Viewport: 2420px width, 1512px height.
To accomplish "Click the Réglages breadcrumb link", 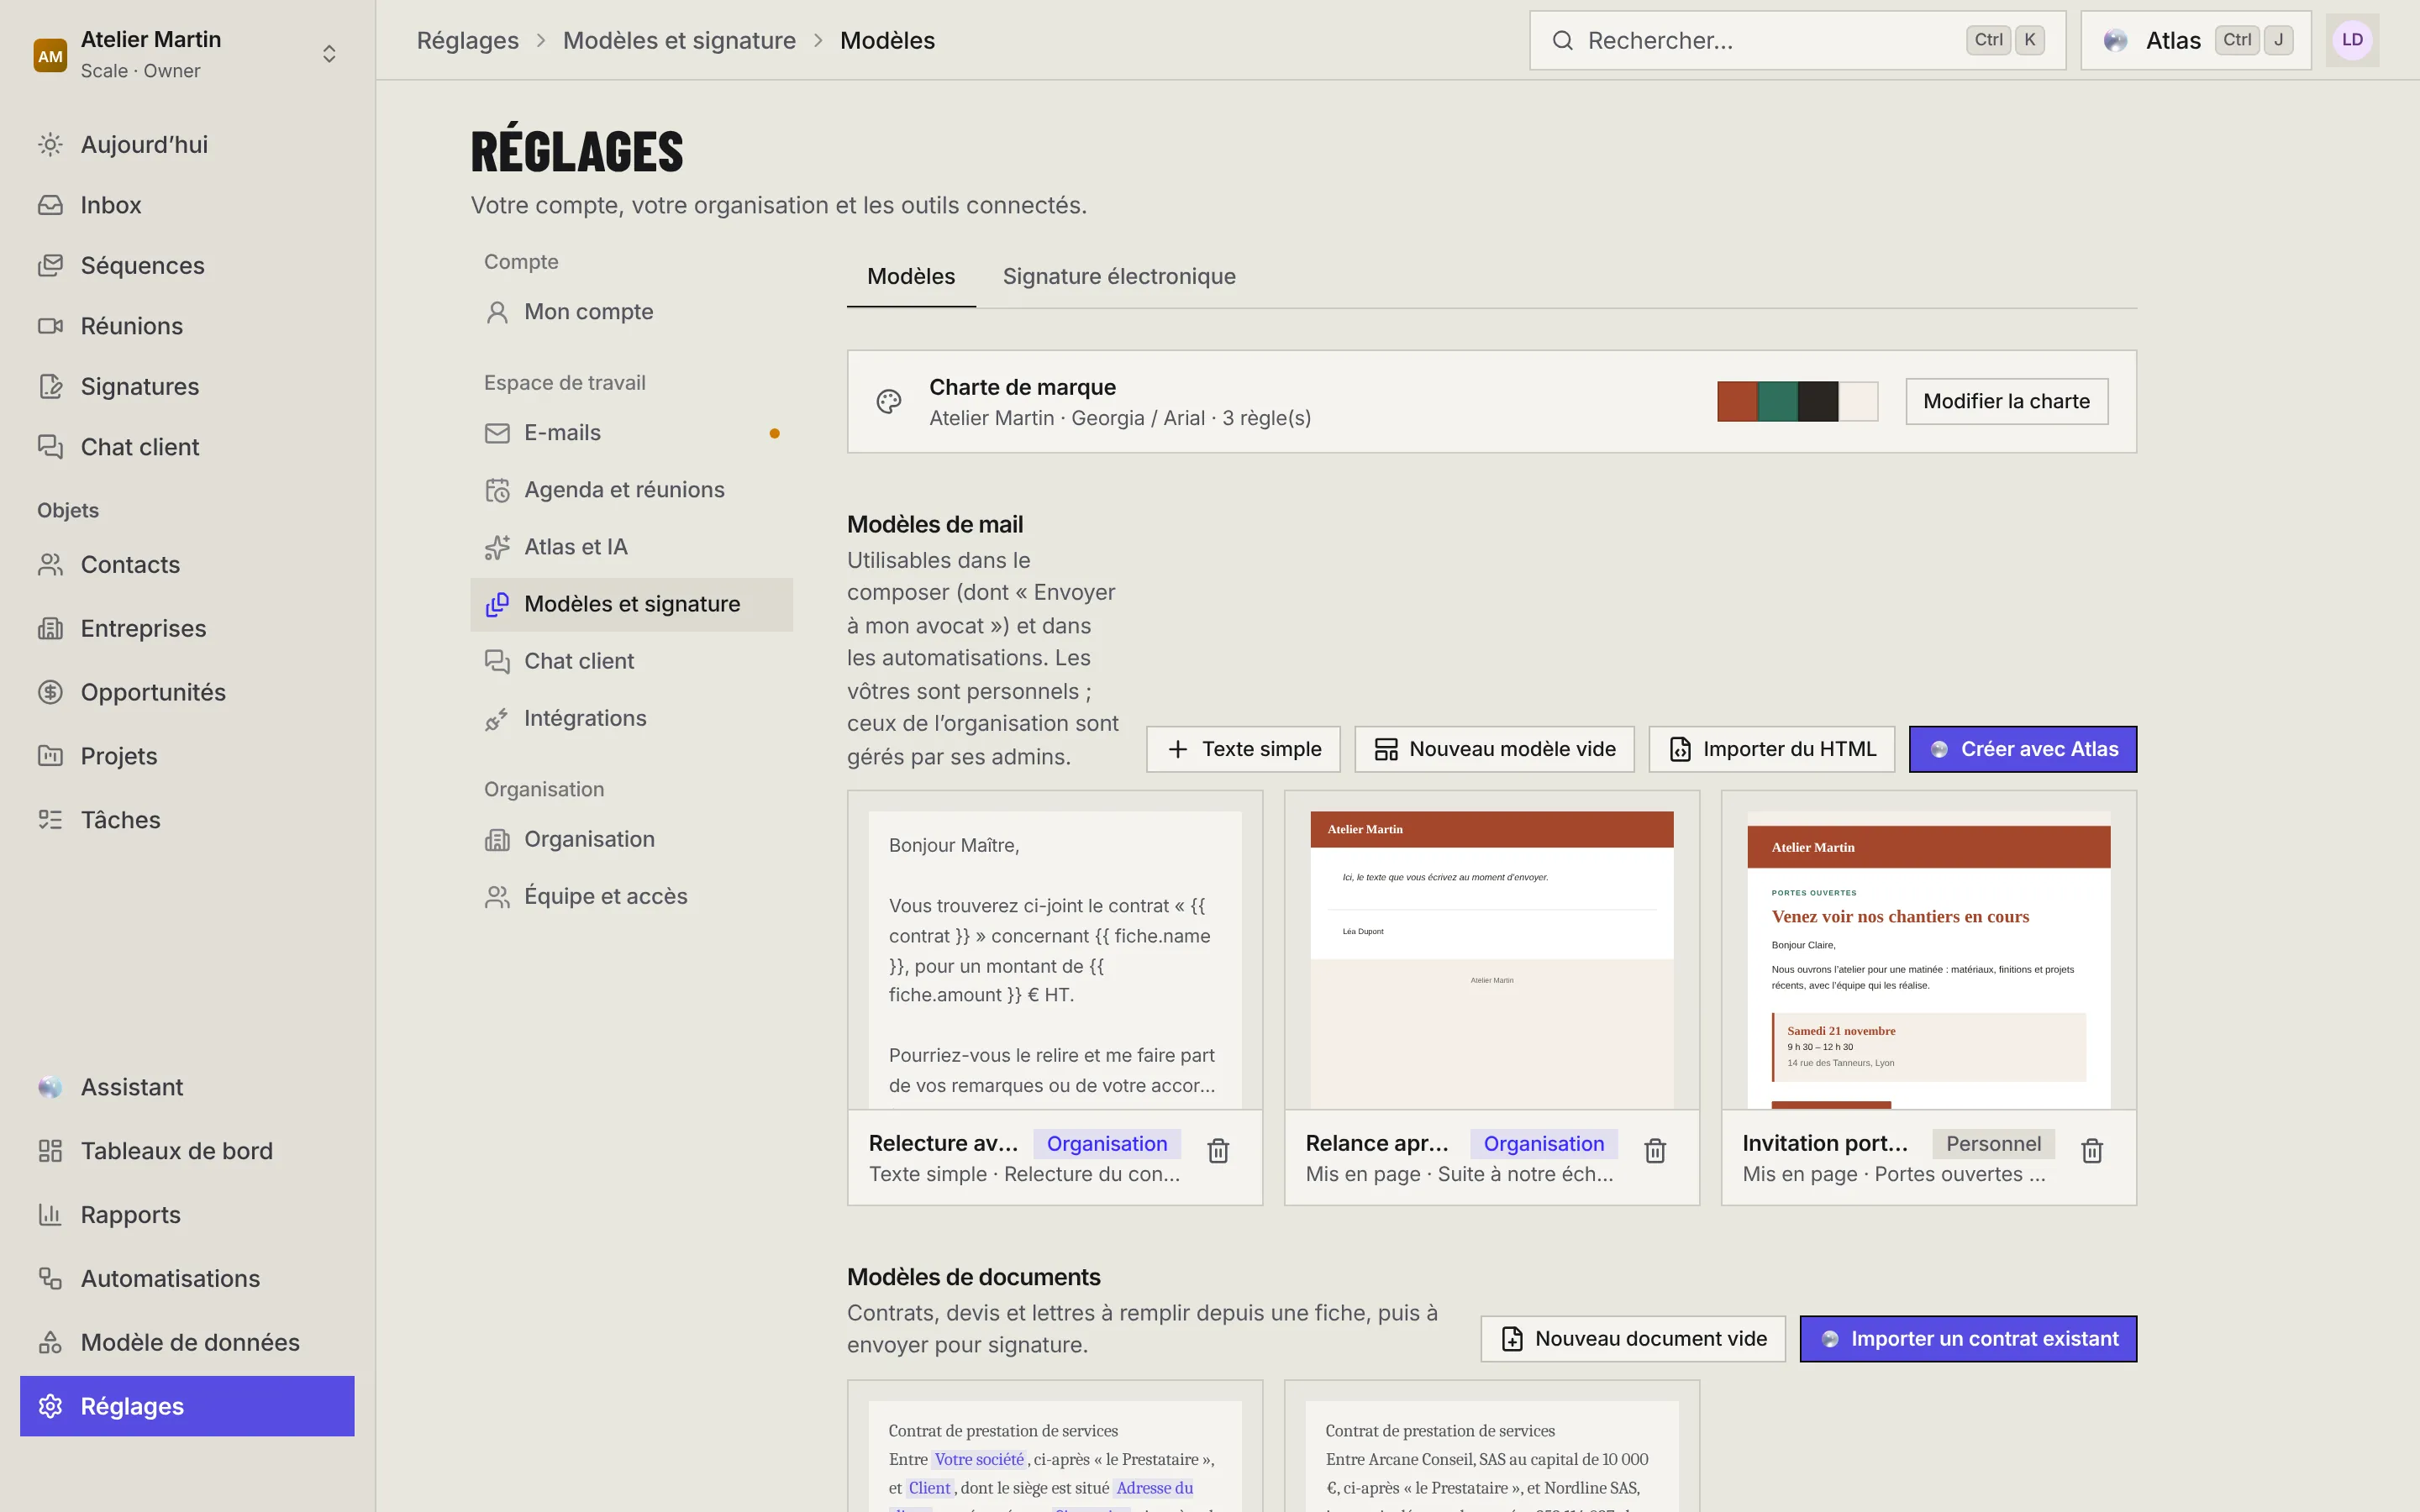I will 468,40.
